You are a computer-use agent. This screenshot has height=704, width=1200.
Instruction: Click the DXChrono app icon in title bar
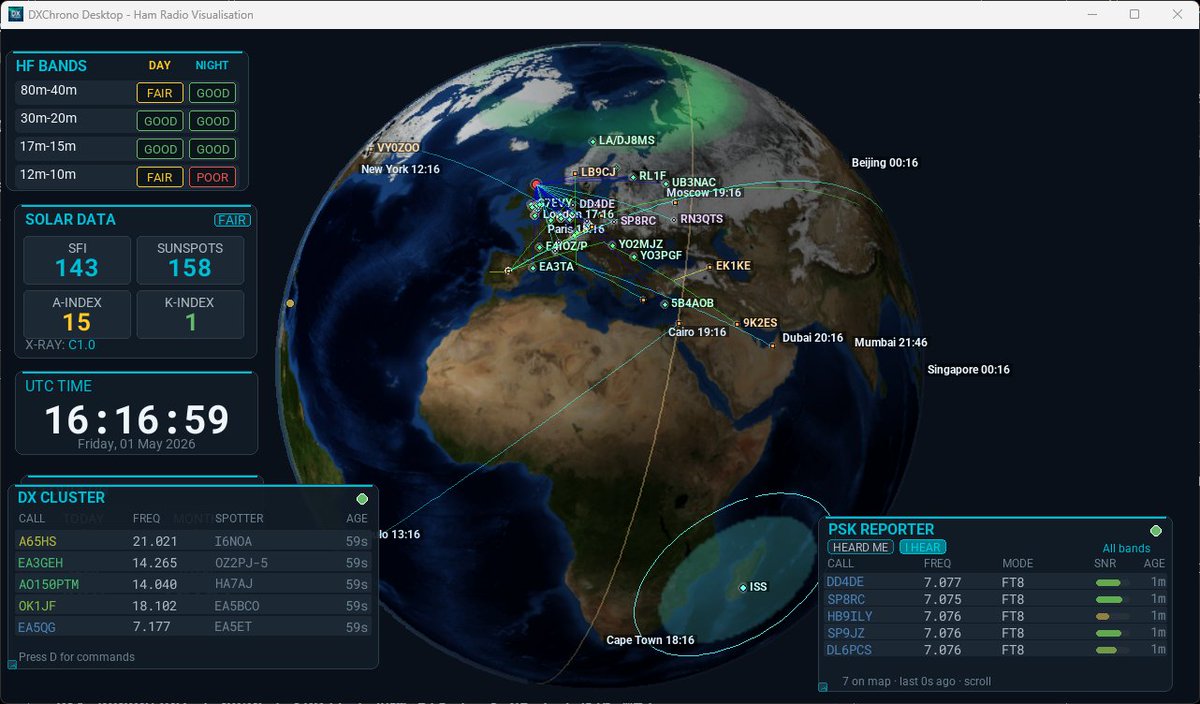15,14
